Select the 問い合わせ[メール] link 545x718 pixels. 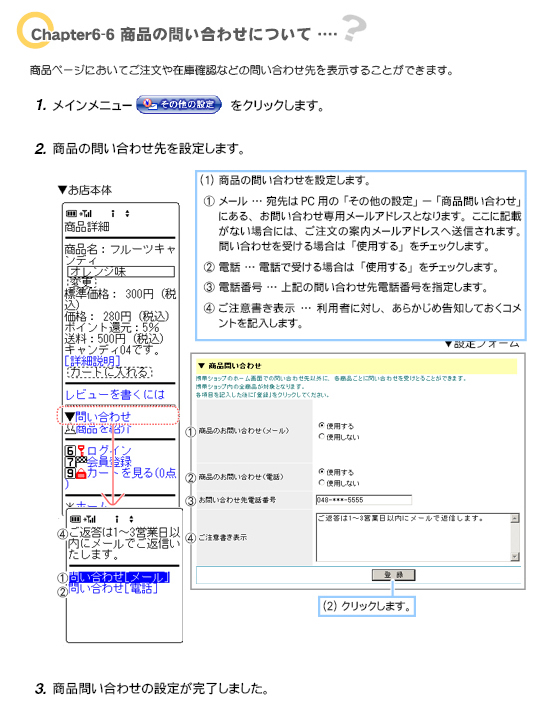119,577
